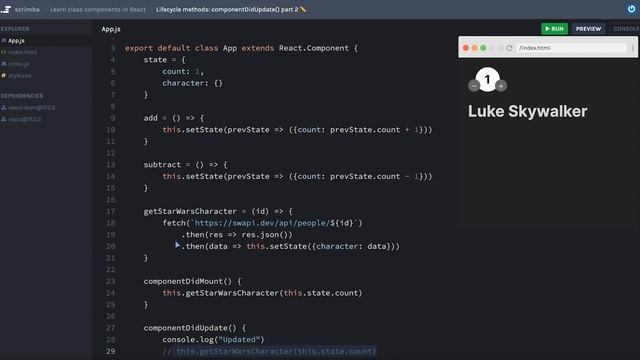Screen dimensions: 640x360
Task: Click 'this.setState({character: data})' on line 20
Action: pyautogui.click(x=320, y=247)
